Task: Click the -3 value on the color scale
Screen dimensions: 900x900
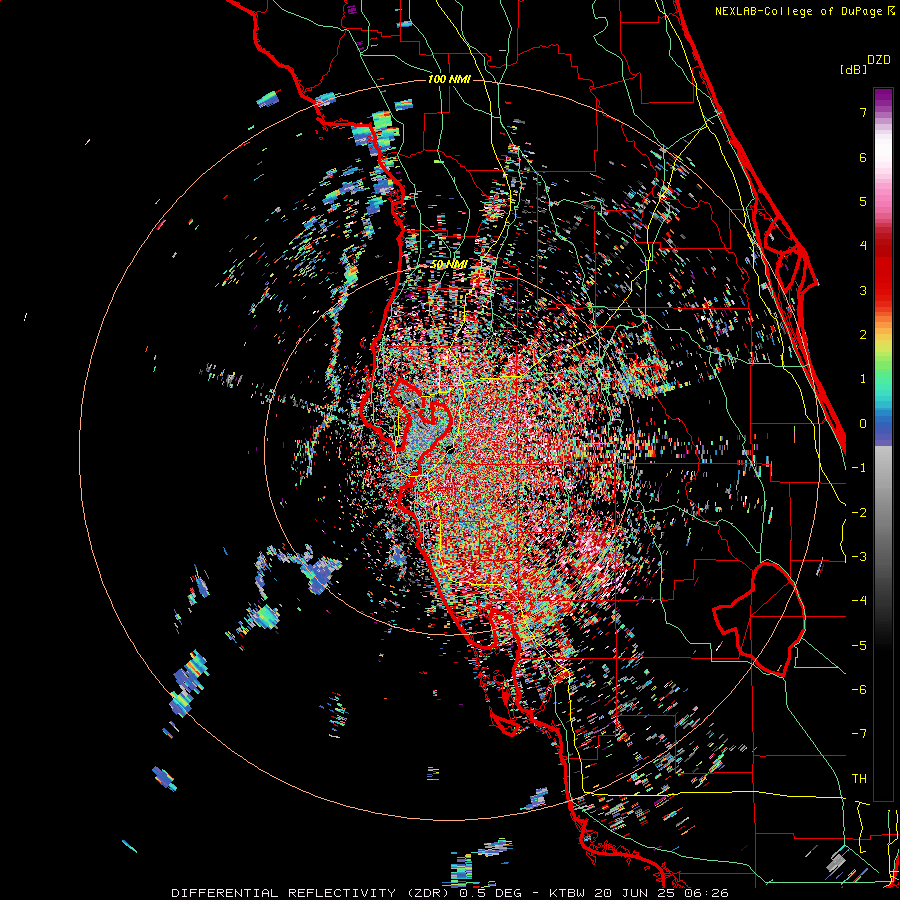Action: tap(859, 557)
